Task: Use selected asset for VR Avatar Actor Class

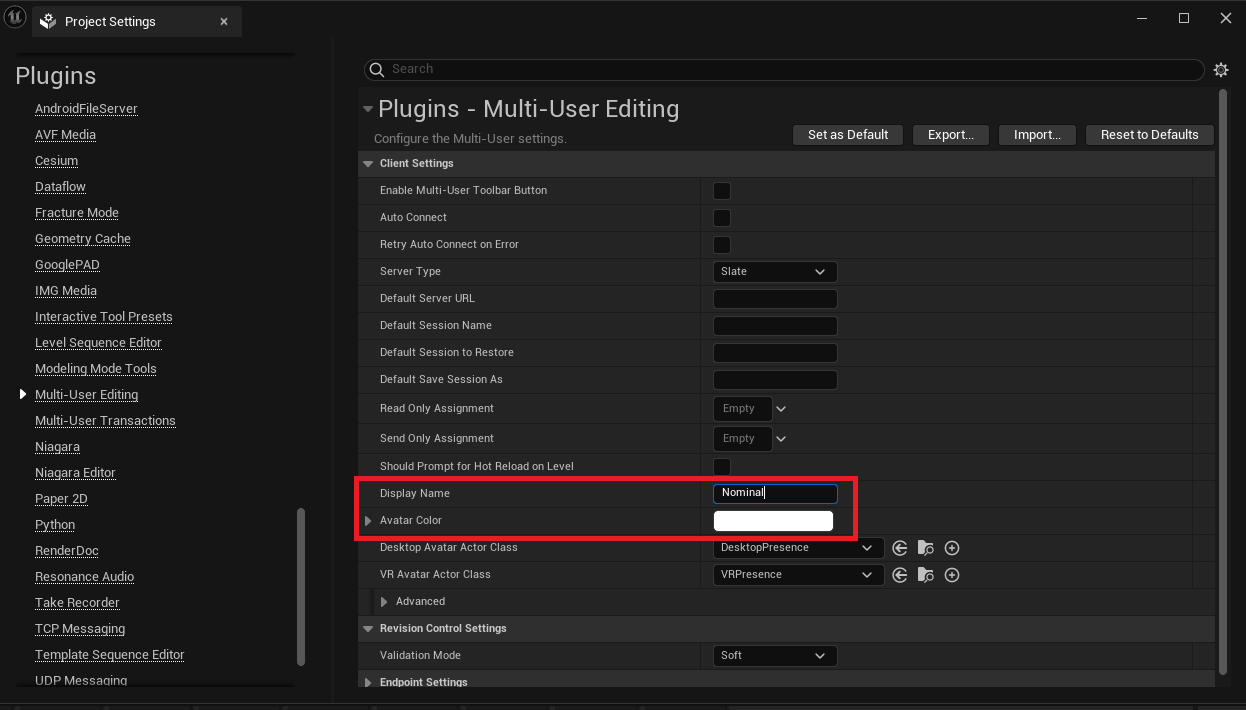Action: tap(899, 574)
